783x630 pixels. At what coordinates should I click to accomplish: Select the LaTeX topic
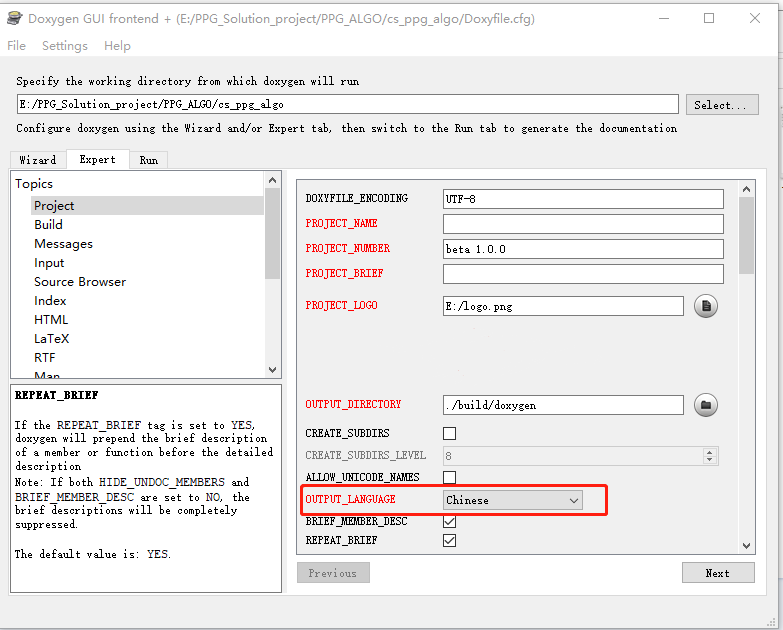click(51, 338)
